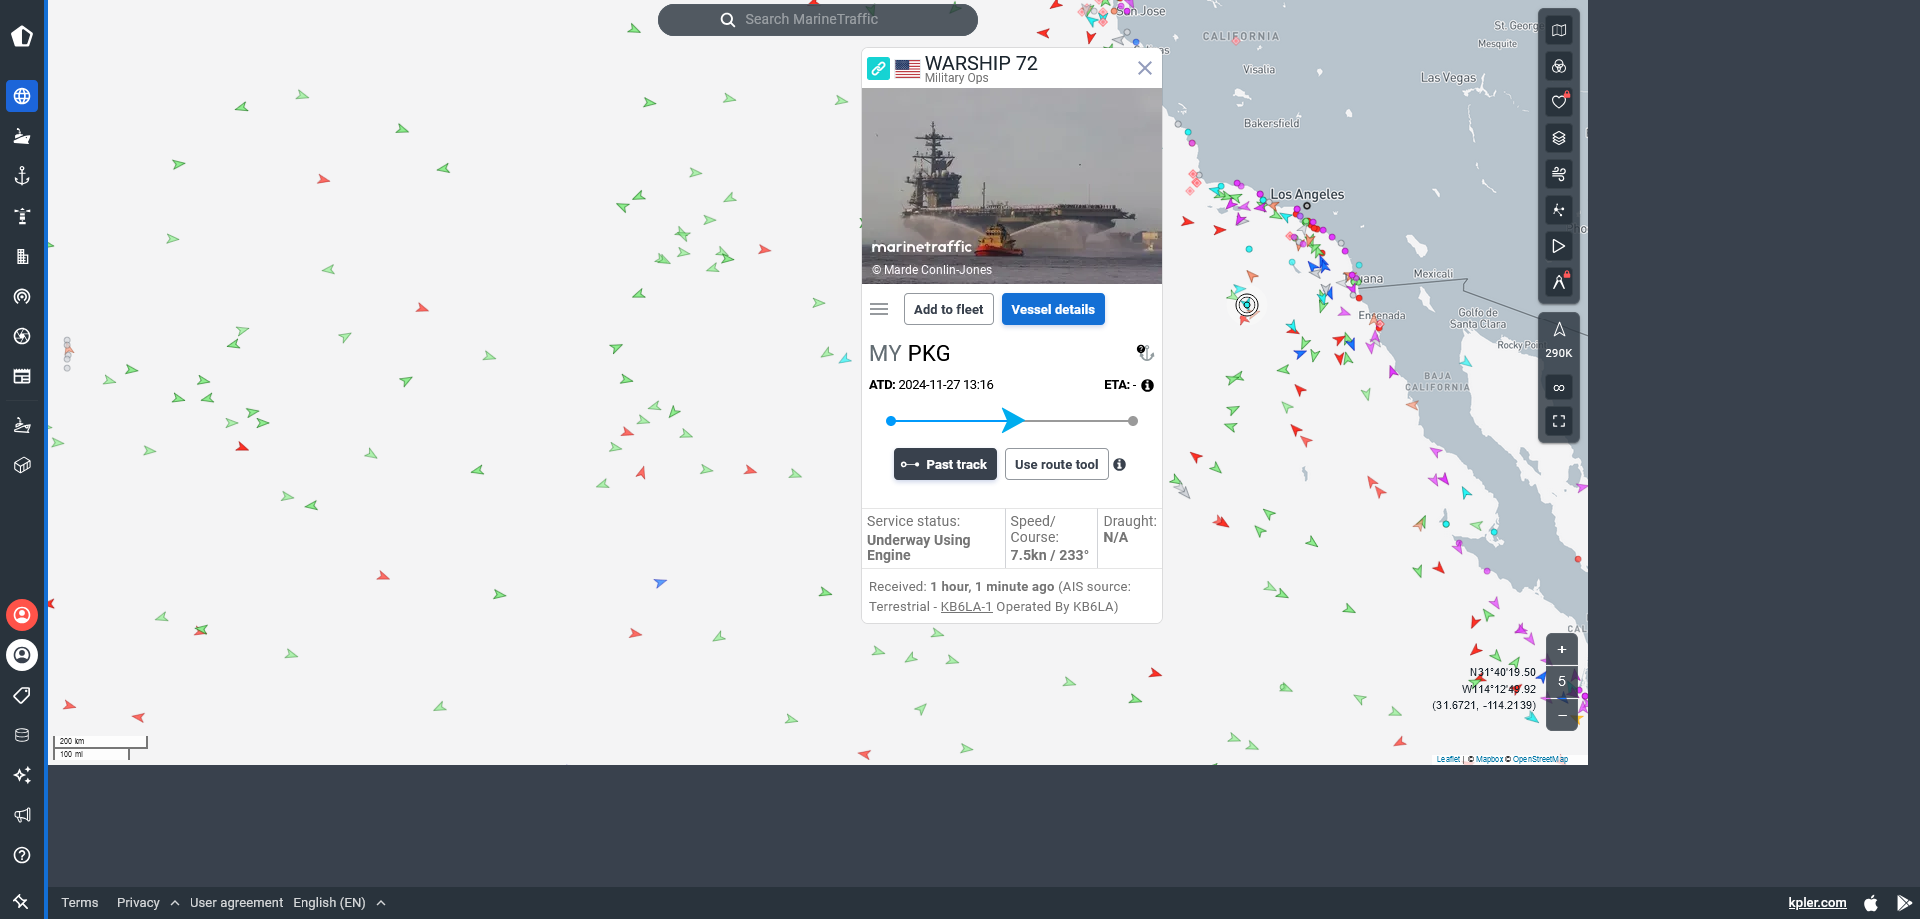Open the User agreement link

pyautogui.click(x=236, y=902)
